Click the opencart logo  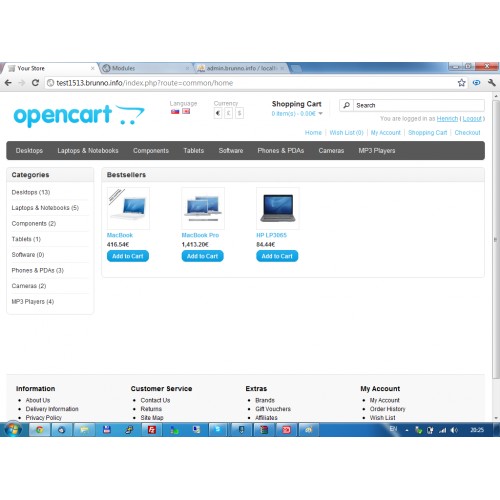click(79, 116)
